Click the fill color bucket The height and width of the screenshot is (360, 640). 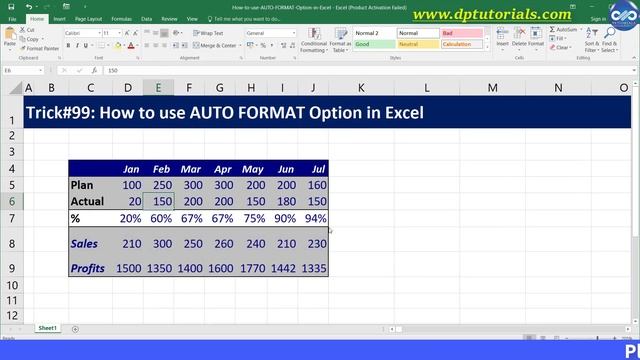point(118,45)
